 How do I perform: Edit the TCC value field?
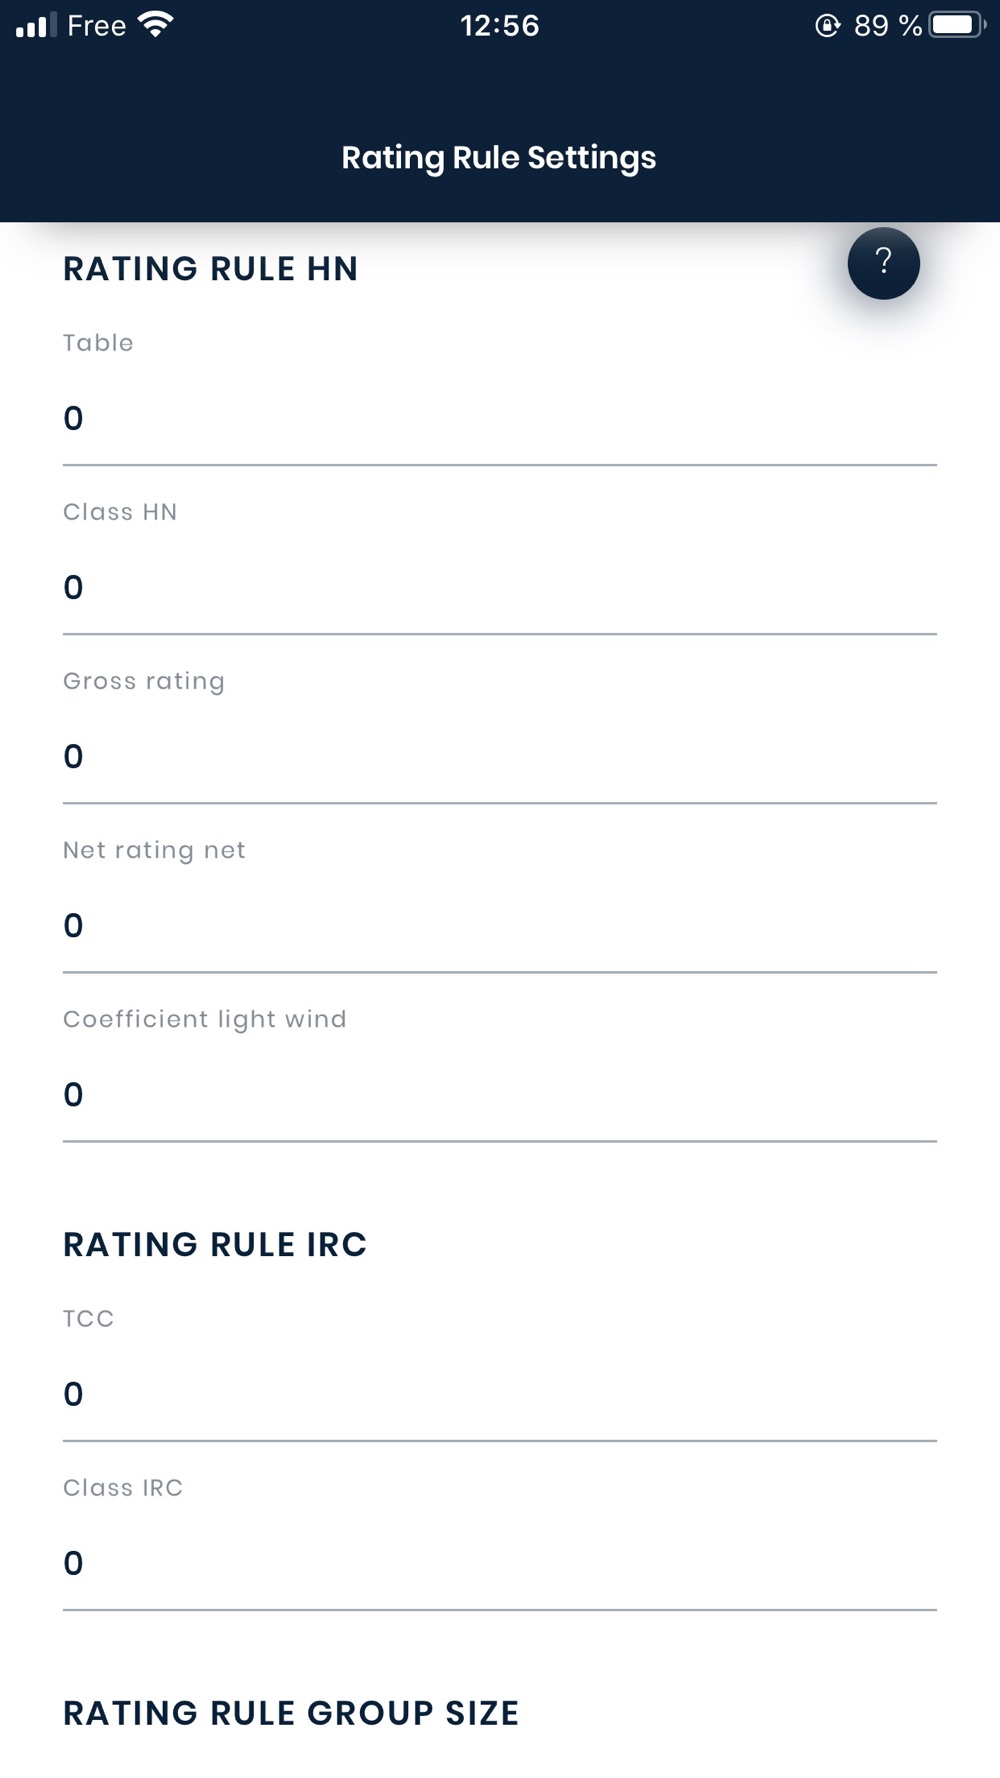coord(500,1394)
